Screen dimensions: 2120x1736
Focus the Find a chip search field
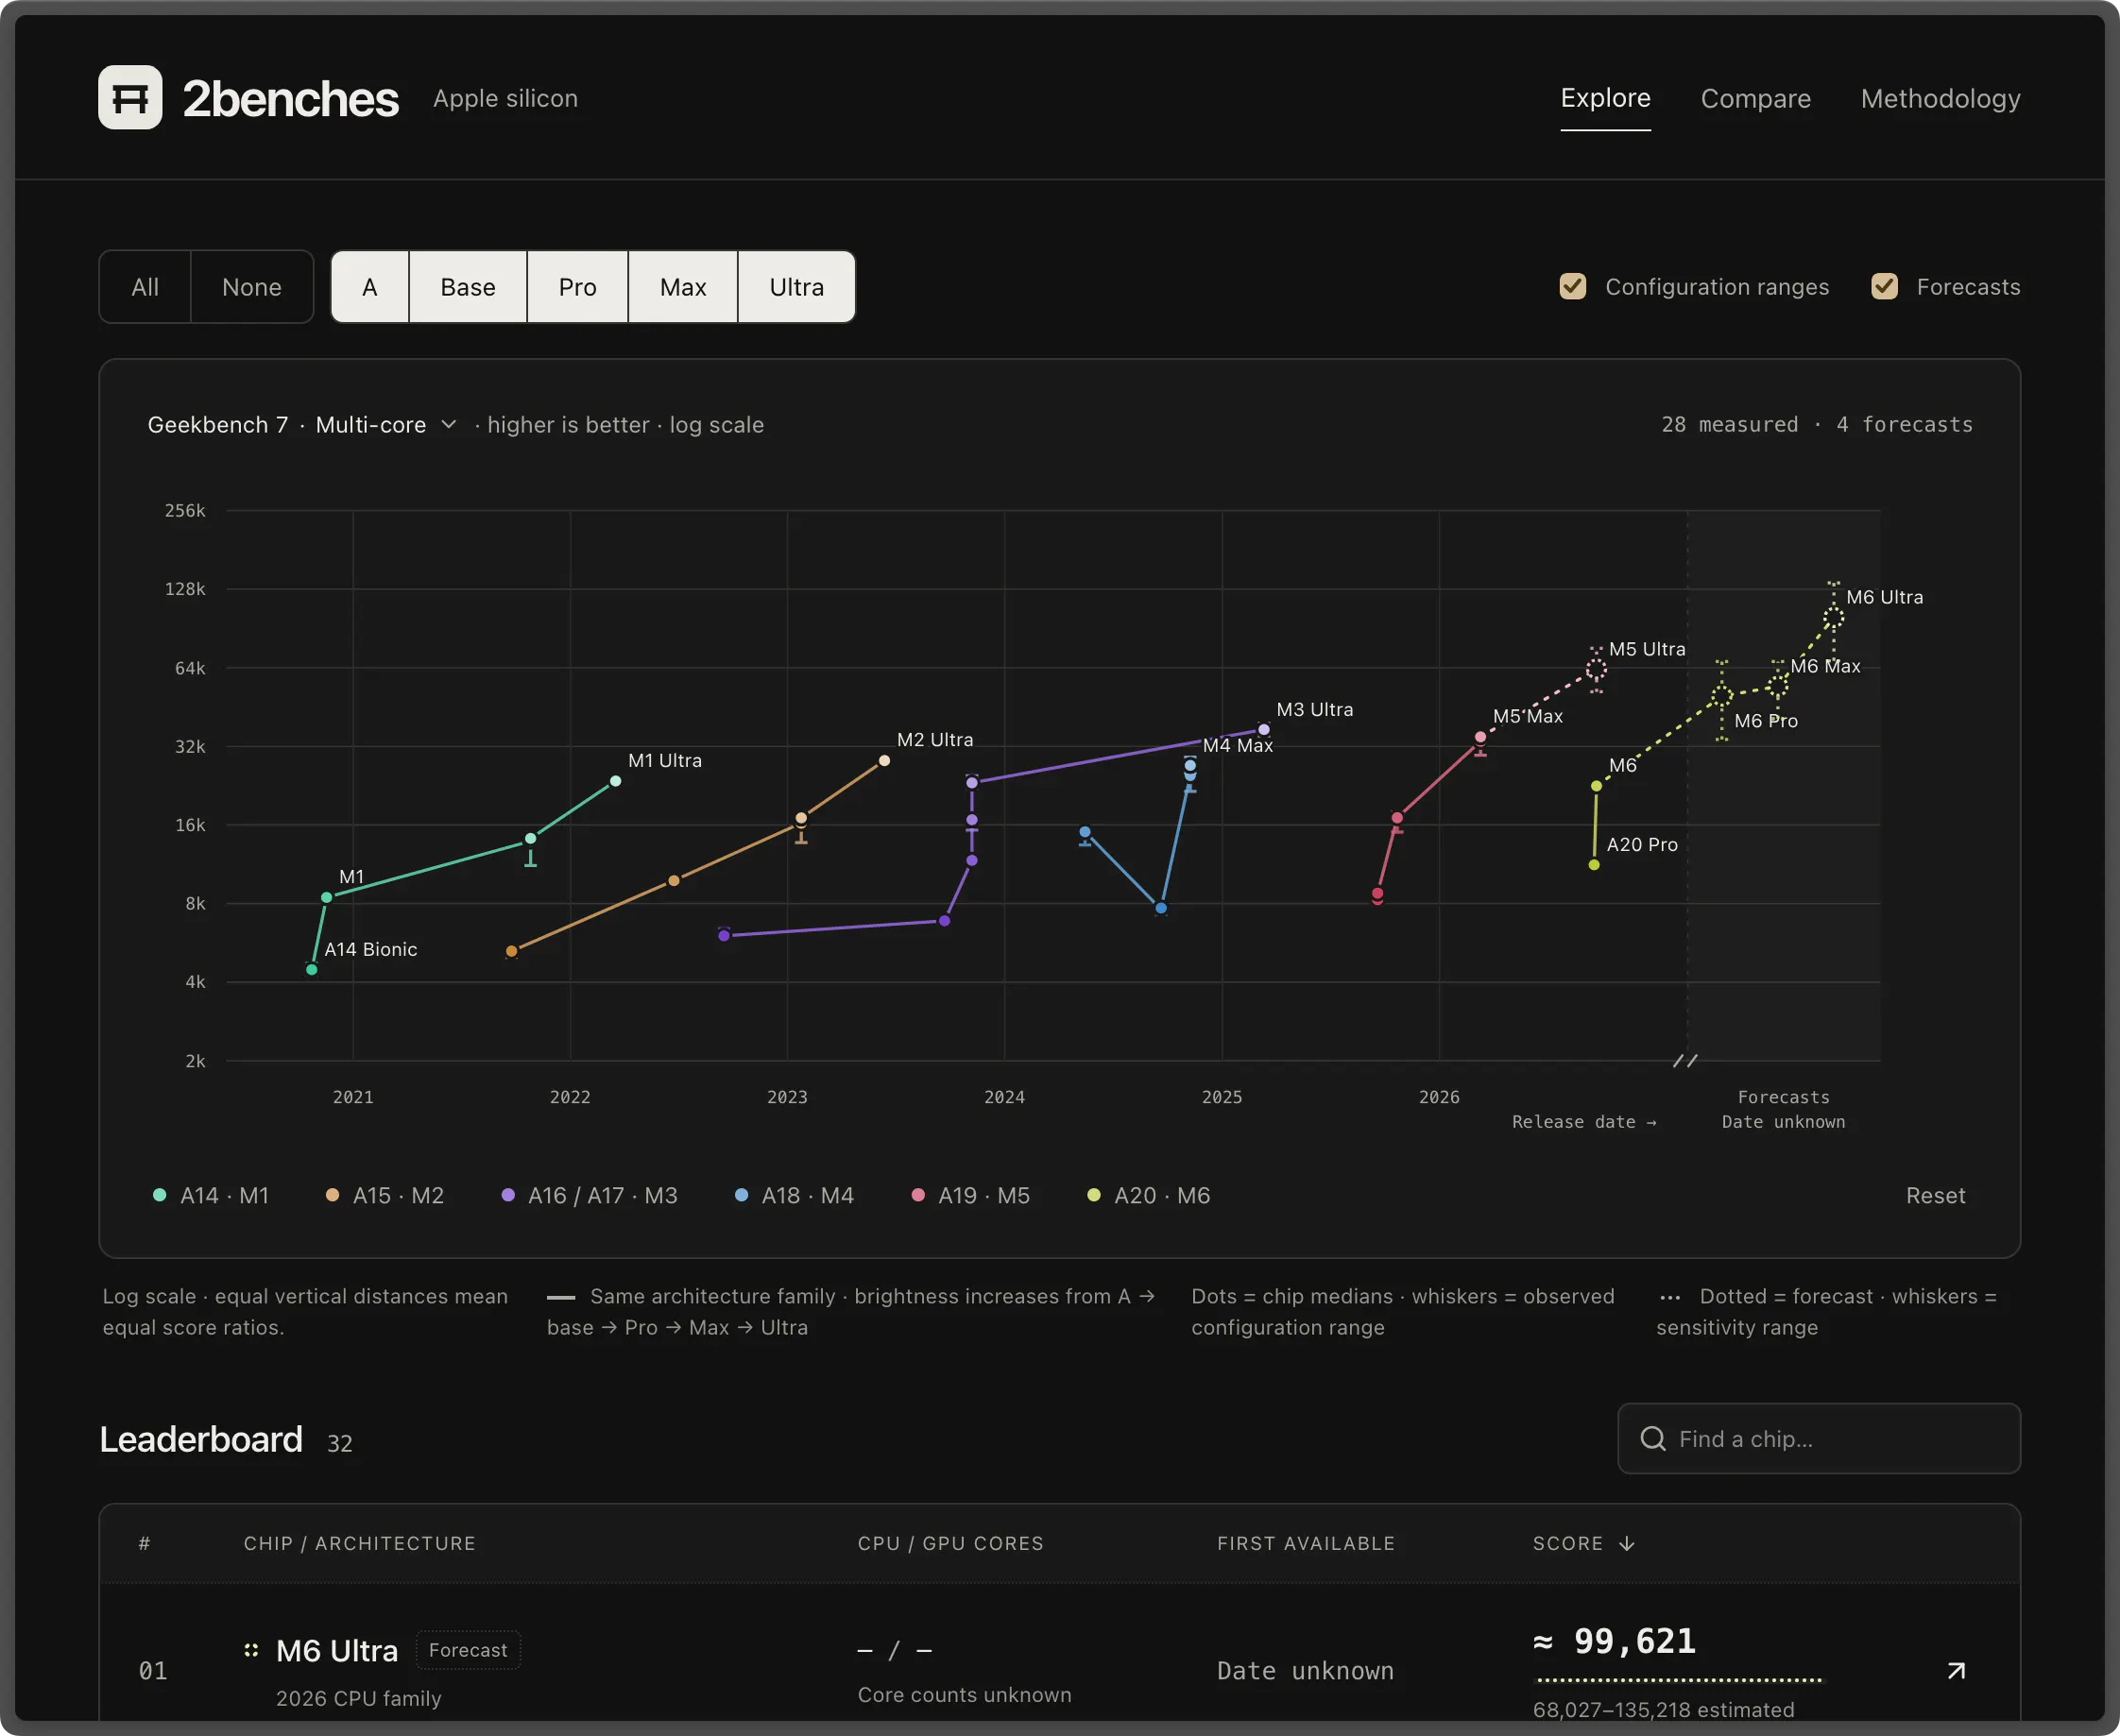[x=1818, y=1438]
